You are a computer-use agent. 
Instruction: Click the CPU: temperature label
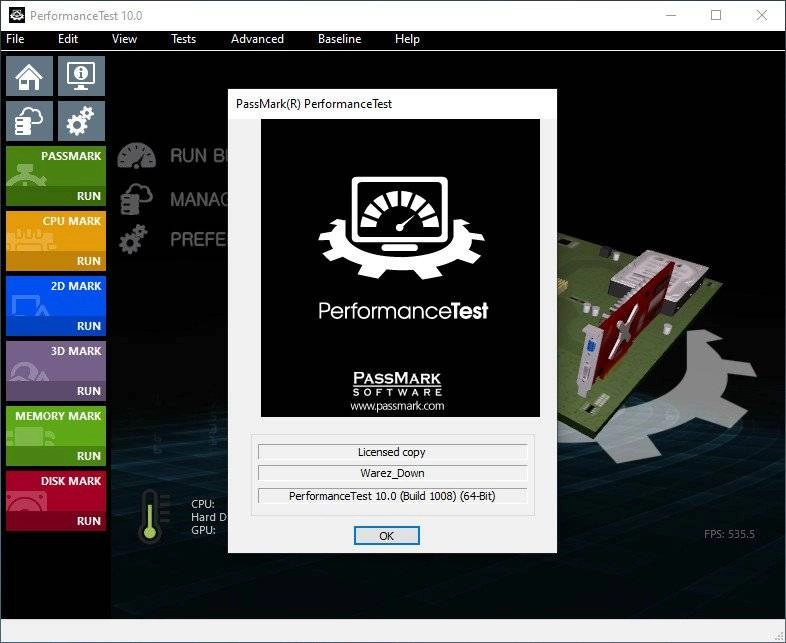coord(203,504)
